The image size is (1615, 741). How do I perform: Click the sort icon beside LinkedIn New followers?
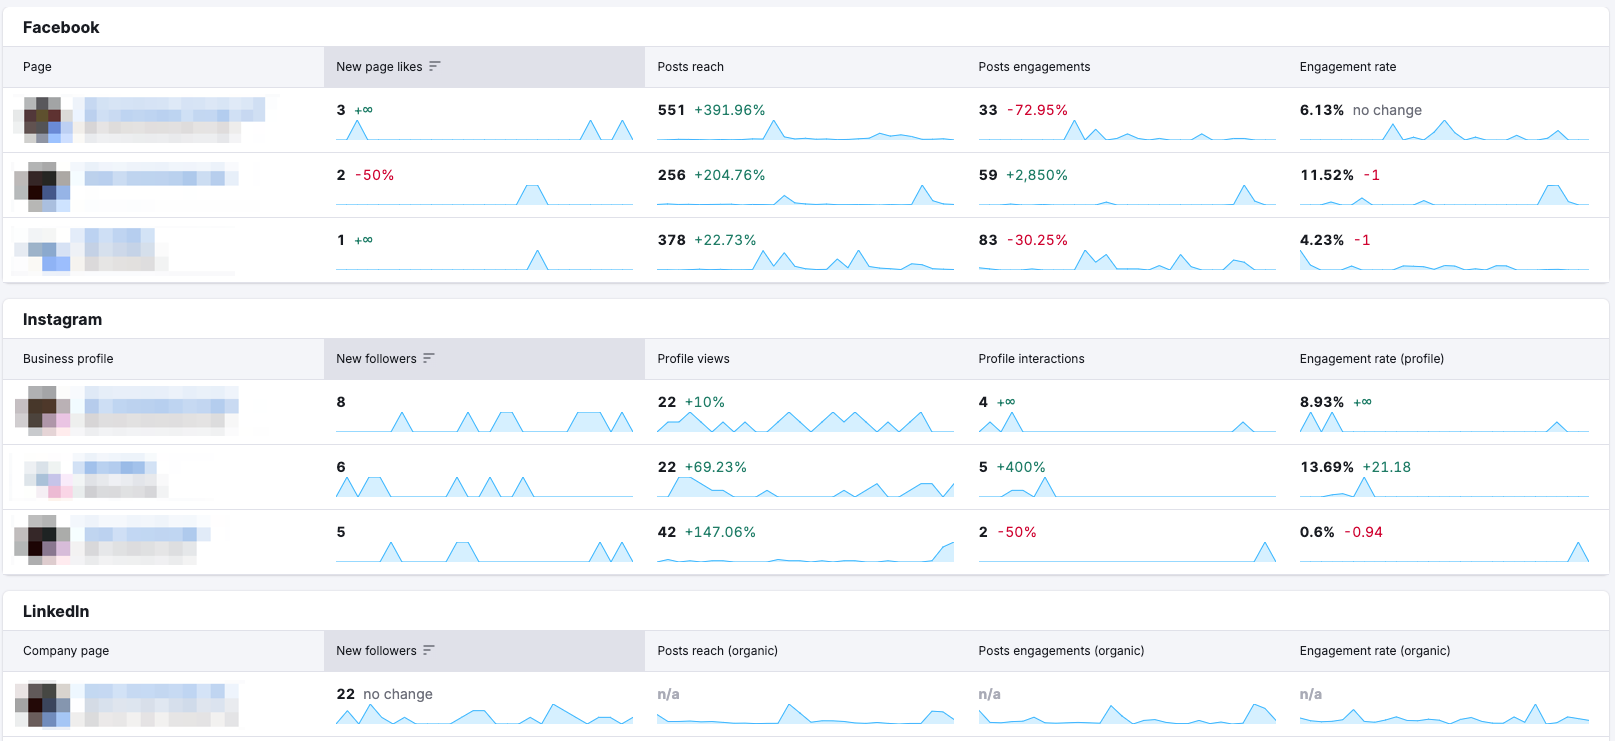[428, 651]
